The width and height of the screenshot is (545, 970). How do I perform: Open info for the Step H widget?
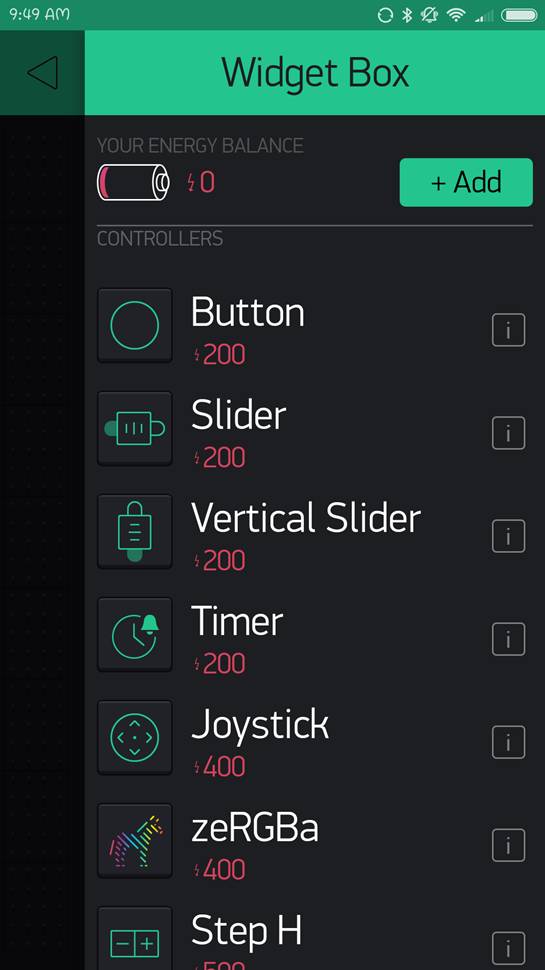(509, 948)
